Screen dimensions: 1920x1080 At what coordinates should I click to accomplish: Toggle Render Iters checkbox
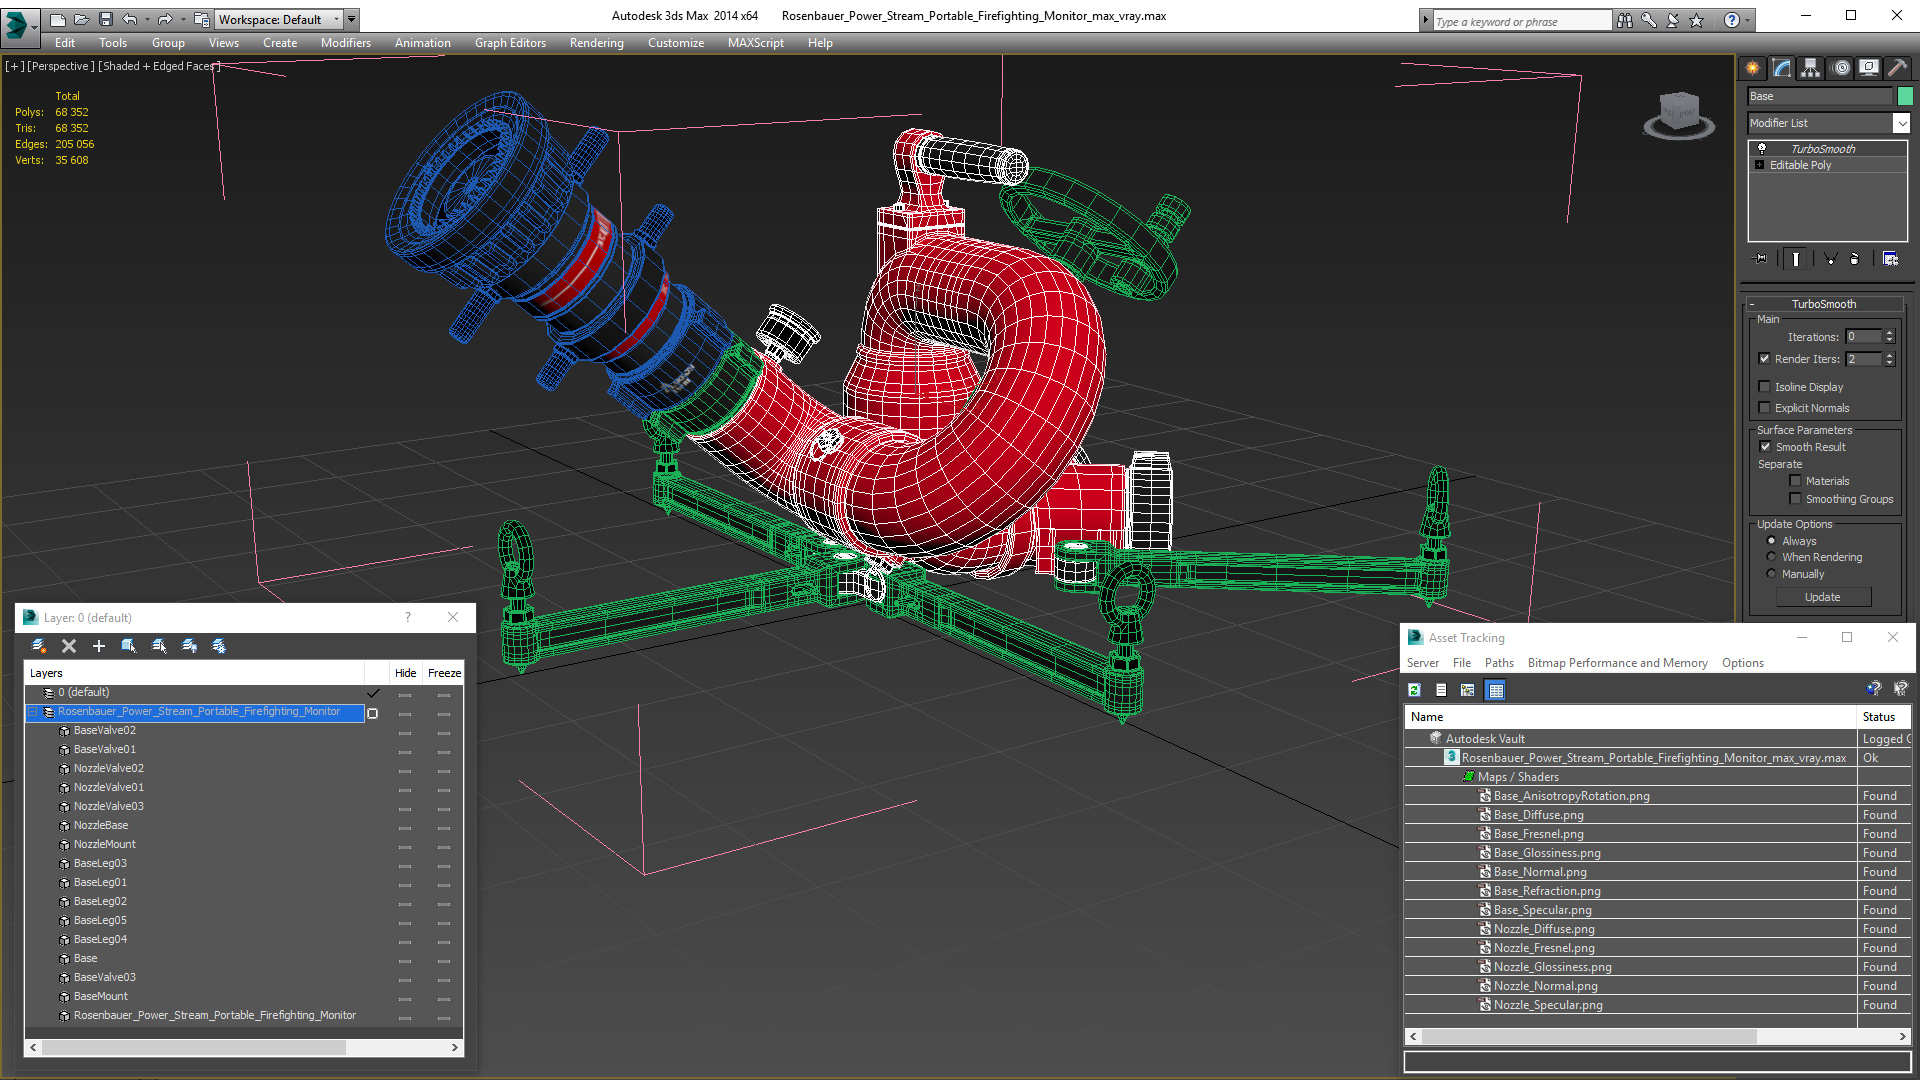(1765, 359)
